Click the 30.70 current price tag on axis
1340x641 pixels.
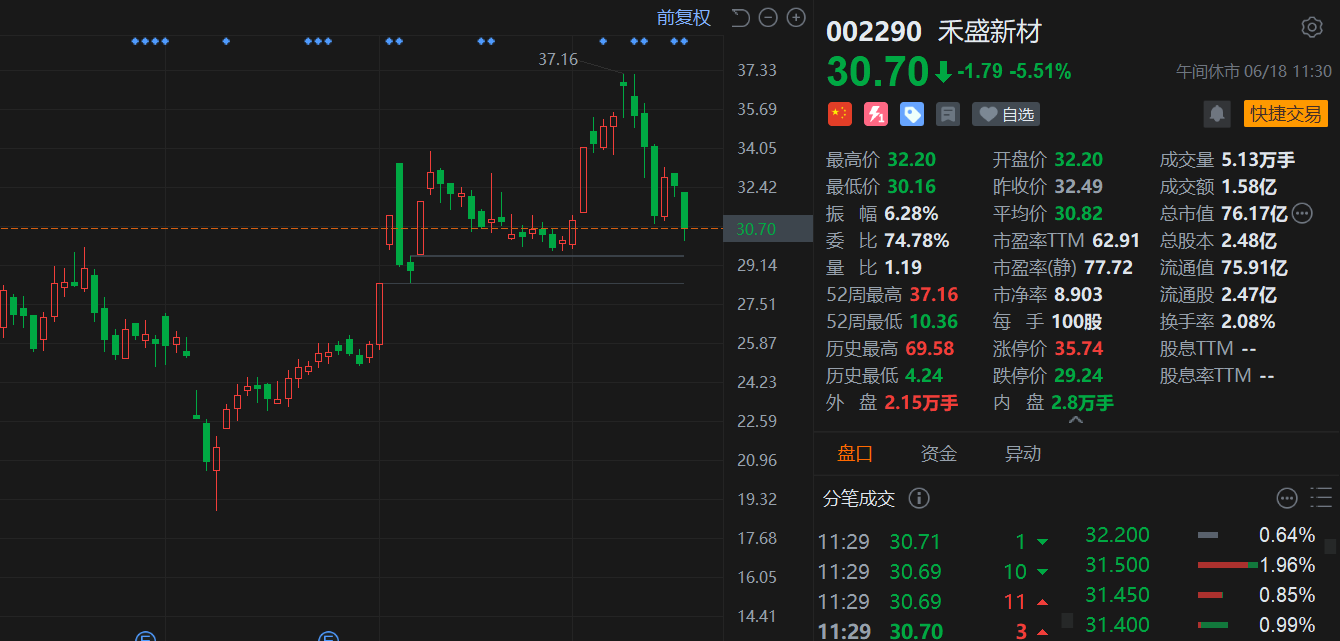769,229
